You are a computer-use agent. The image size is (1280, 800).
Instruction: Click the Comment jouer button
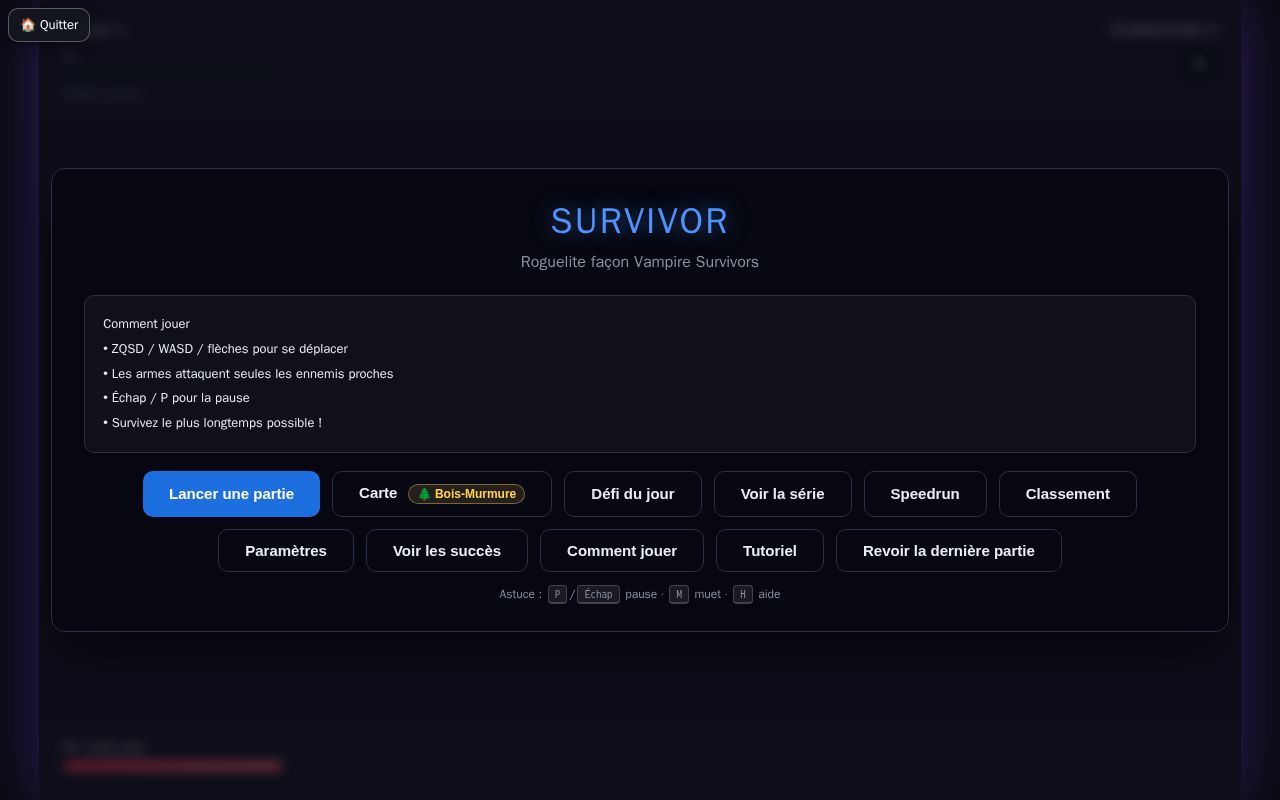click(622, 551)
